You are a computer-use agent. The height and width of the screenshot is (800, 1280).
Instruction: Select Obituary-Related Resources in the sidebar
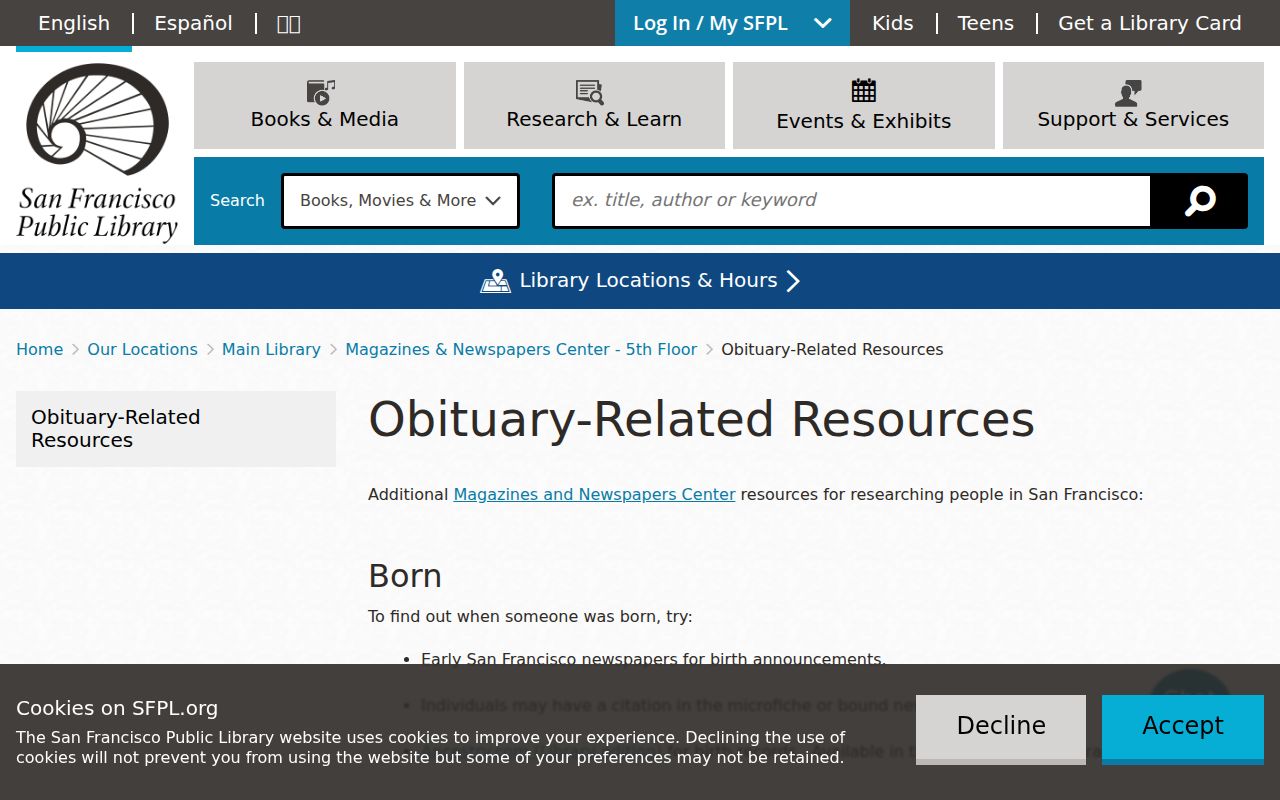click(x=176, y=429)
